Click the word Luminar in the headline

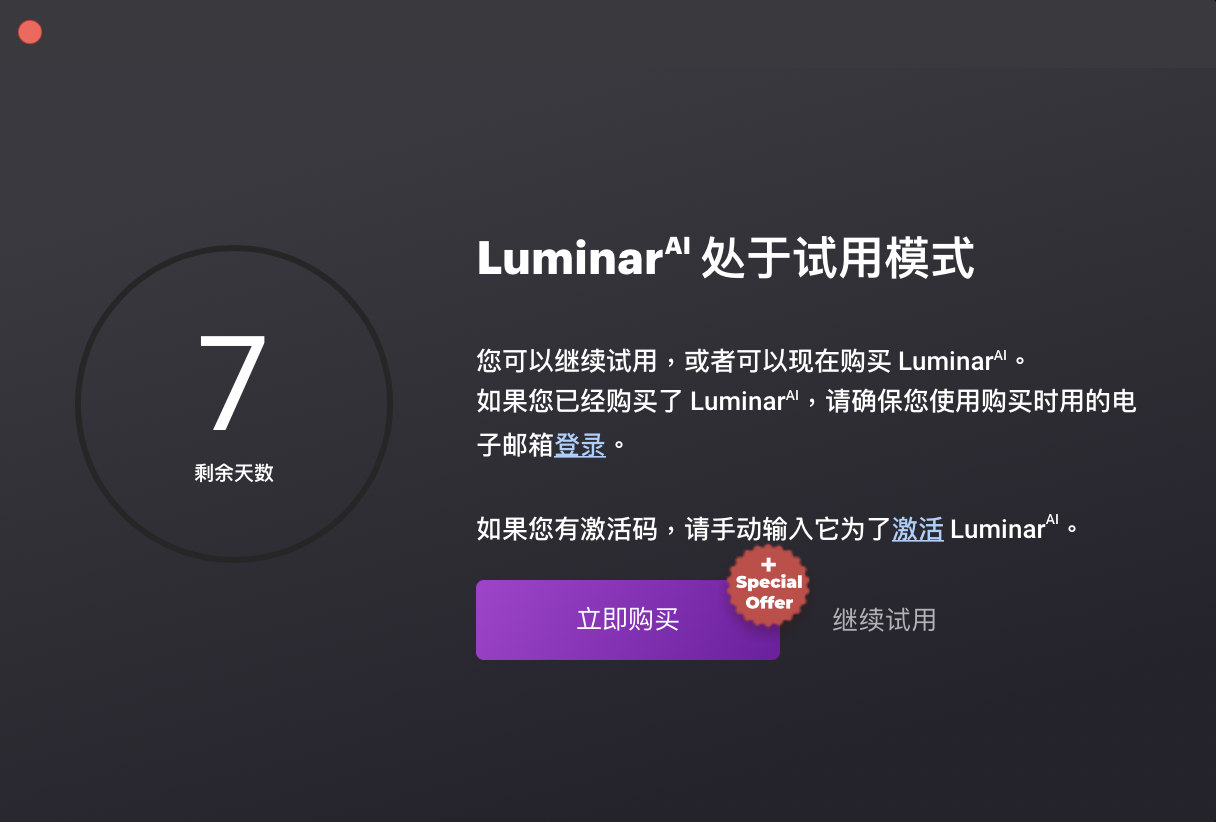tap(570, 260)
